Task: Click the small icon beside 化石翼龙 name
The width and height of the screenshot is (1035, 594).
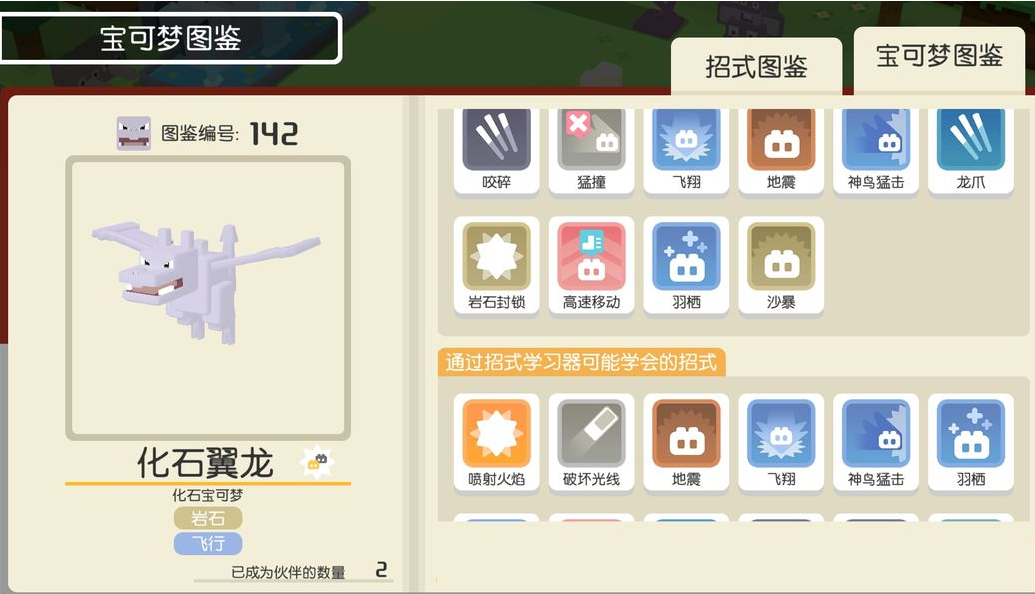Action: click(317, 461)
